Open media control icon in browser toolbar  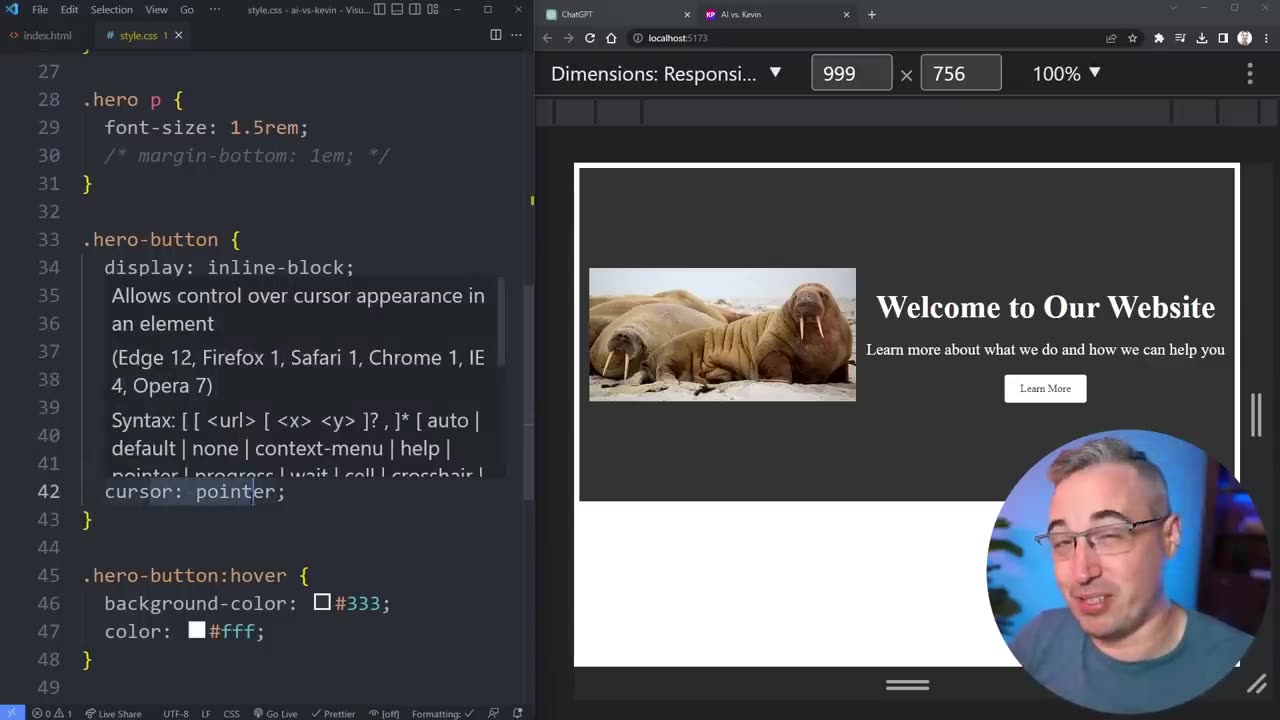click(1181, 38)
